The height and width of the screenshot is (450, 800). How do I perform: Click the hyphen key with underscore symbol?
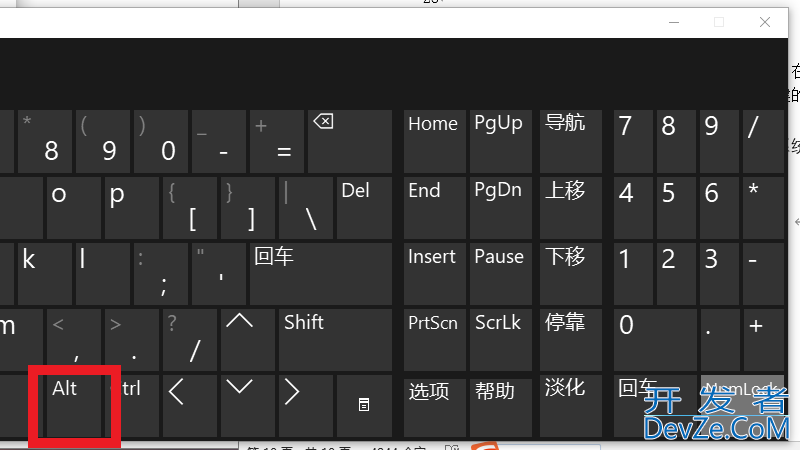pyautogui.click(x=219, y=142)
